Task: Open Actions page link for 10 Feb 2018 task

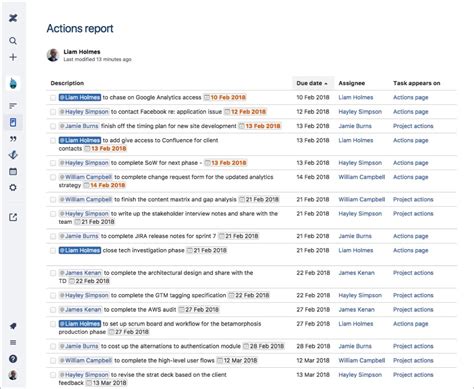Action: (411, 97)
